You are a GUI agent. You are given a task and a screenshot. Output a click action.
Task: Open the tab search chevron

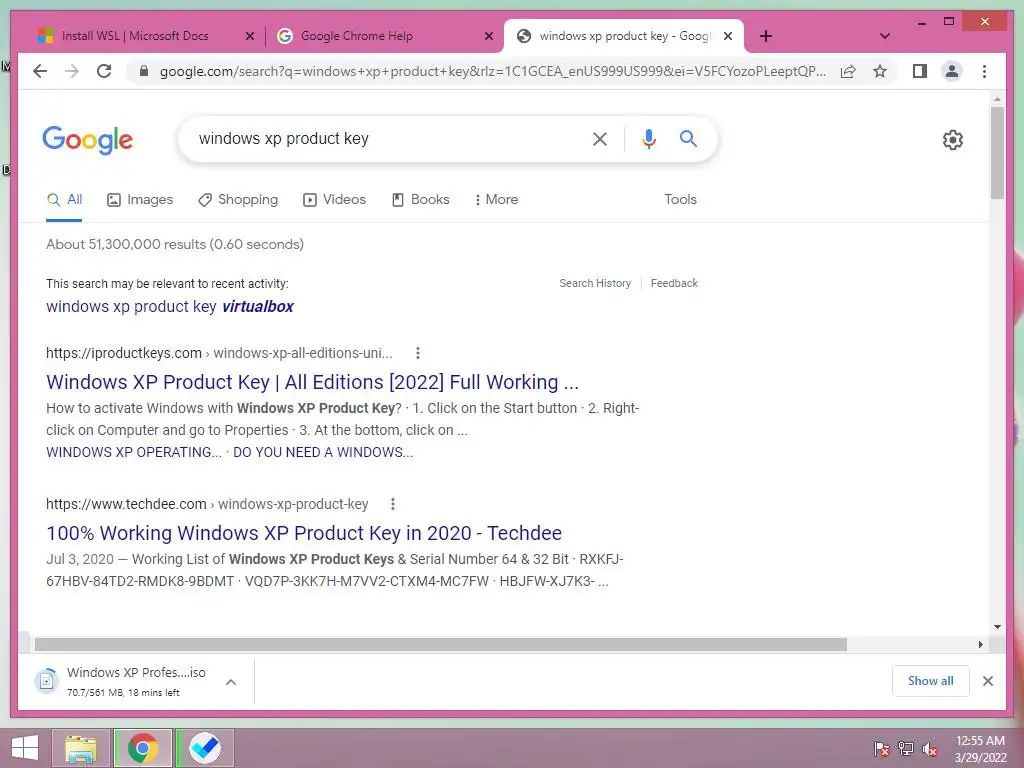click(884, 36)
